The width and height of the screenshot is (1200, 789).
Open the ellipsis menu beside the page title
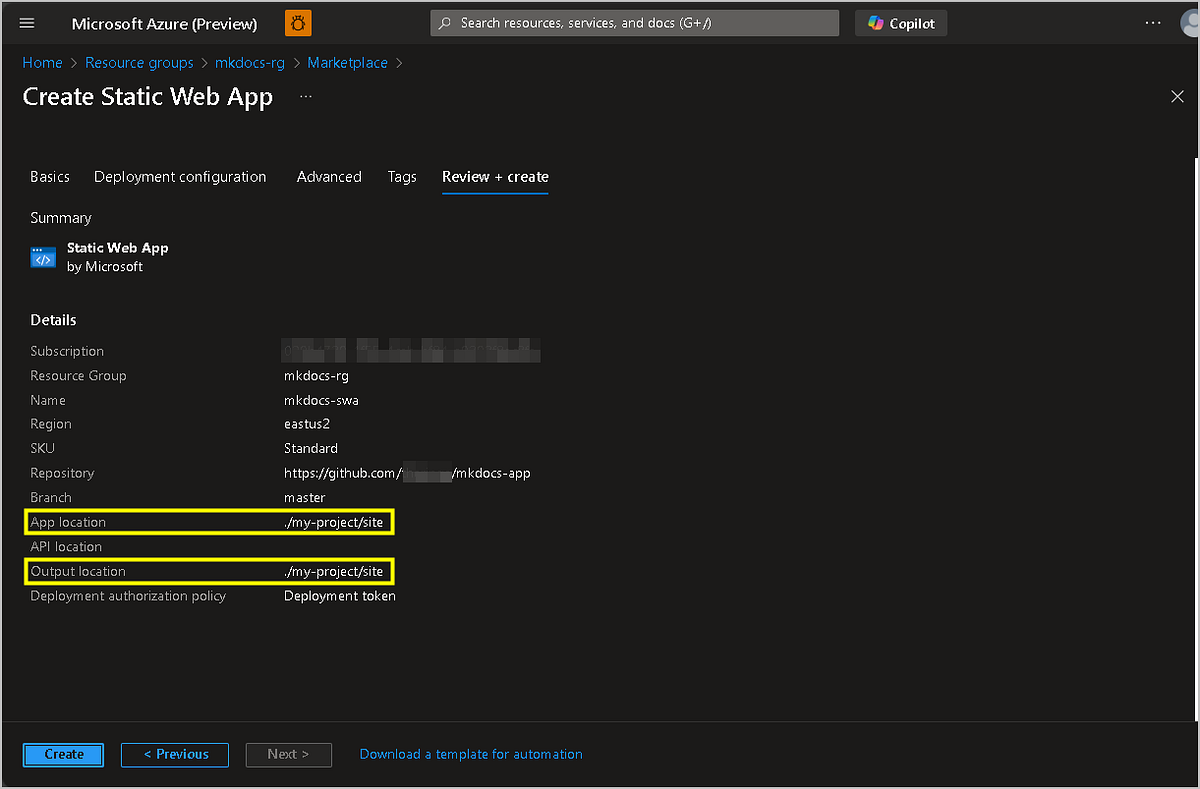click(x=305, y=97)
